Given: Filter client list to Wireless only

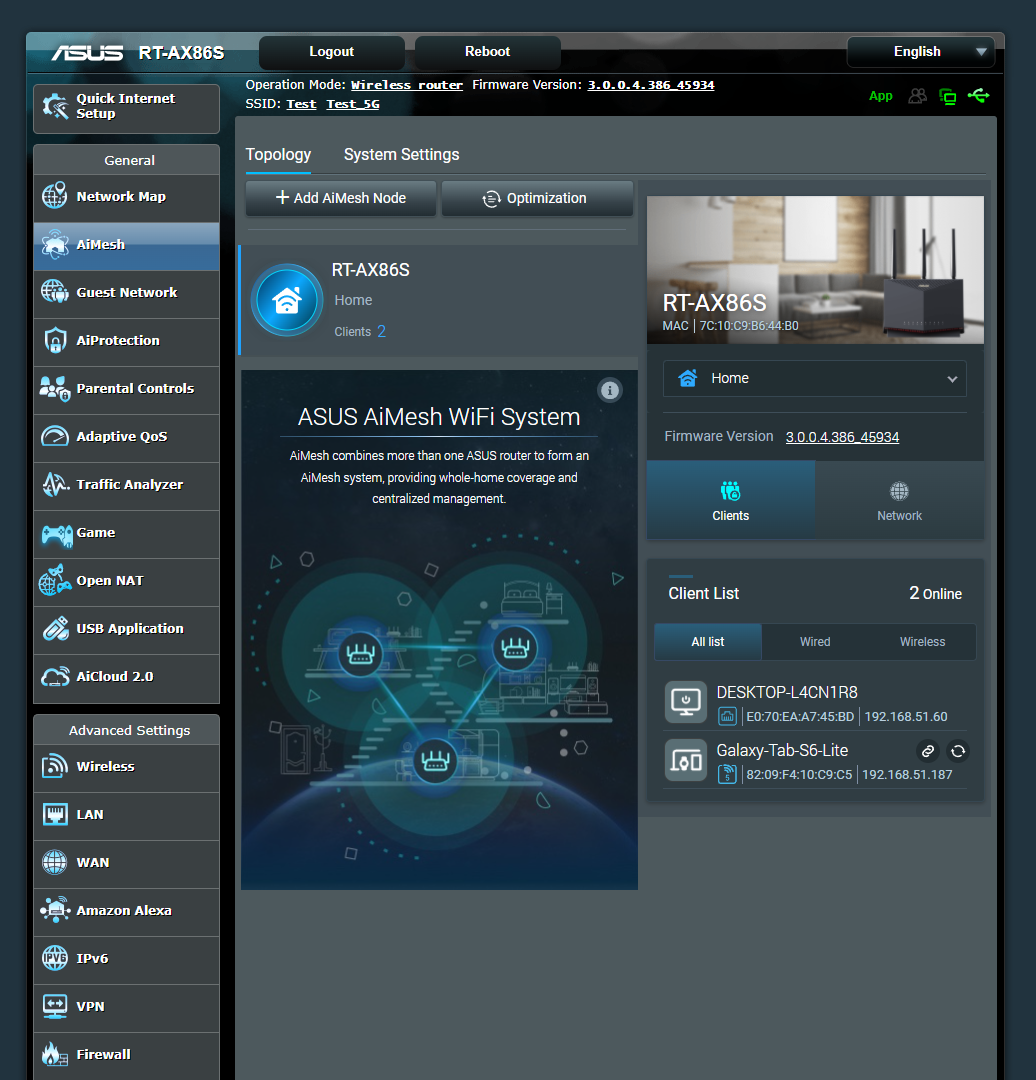Looking at the screenshot, I should tap(921, 641).
